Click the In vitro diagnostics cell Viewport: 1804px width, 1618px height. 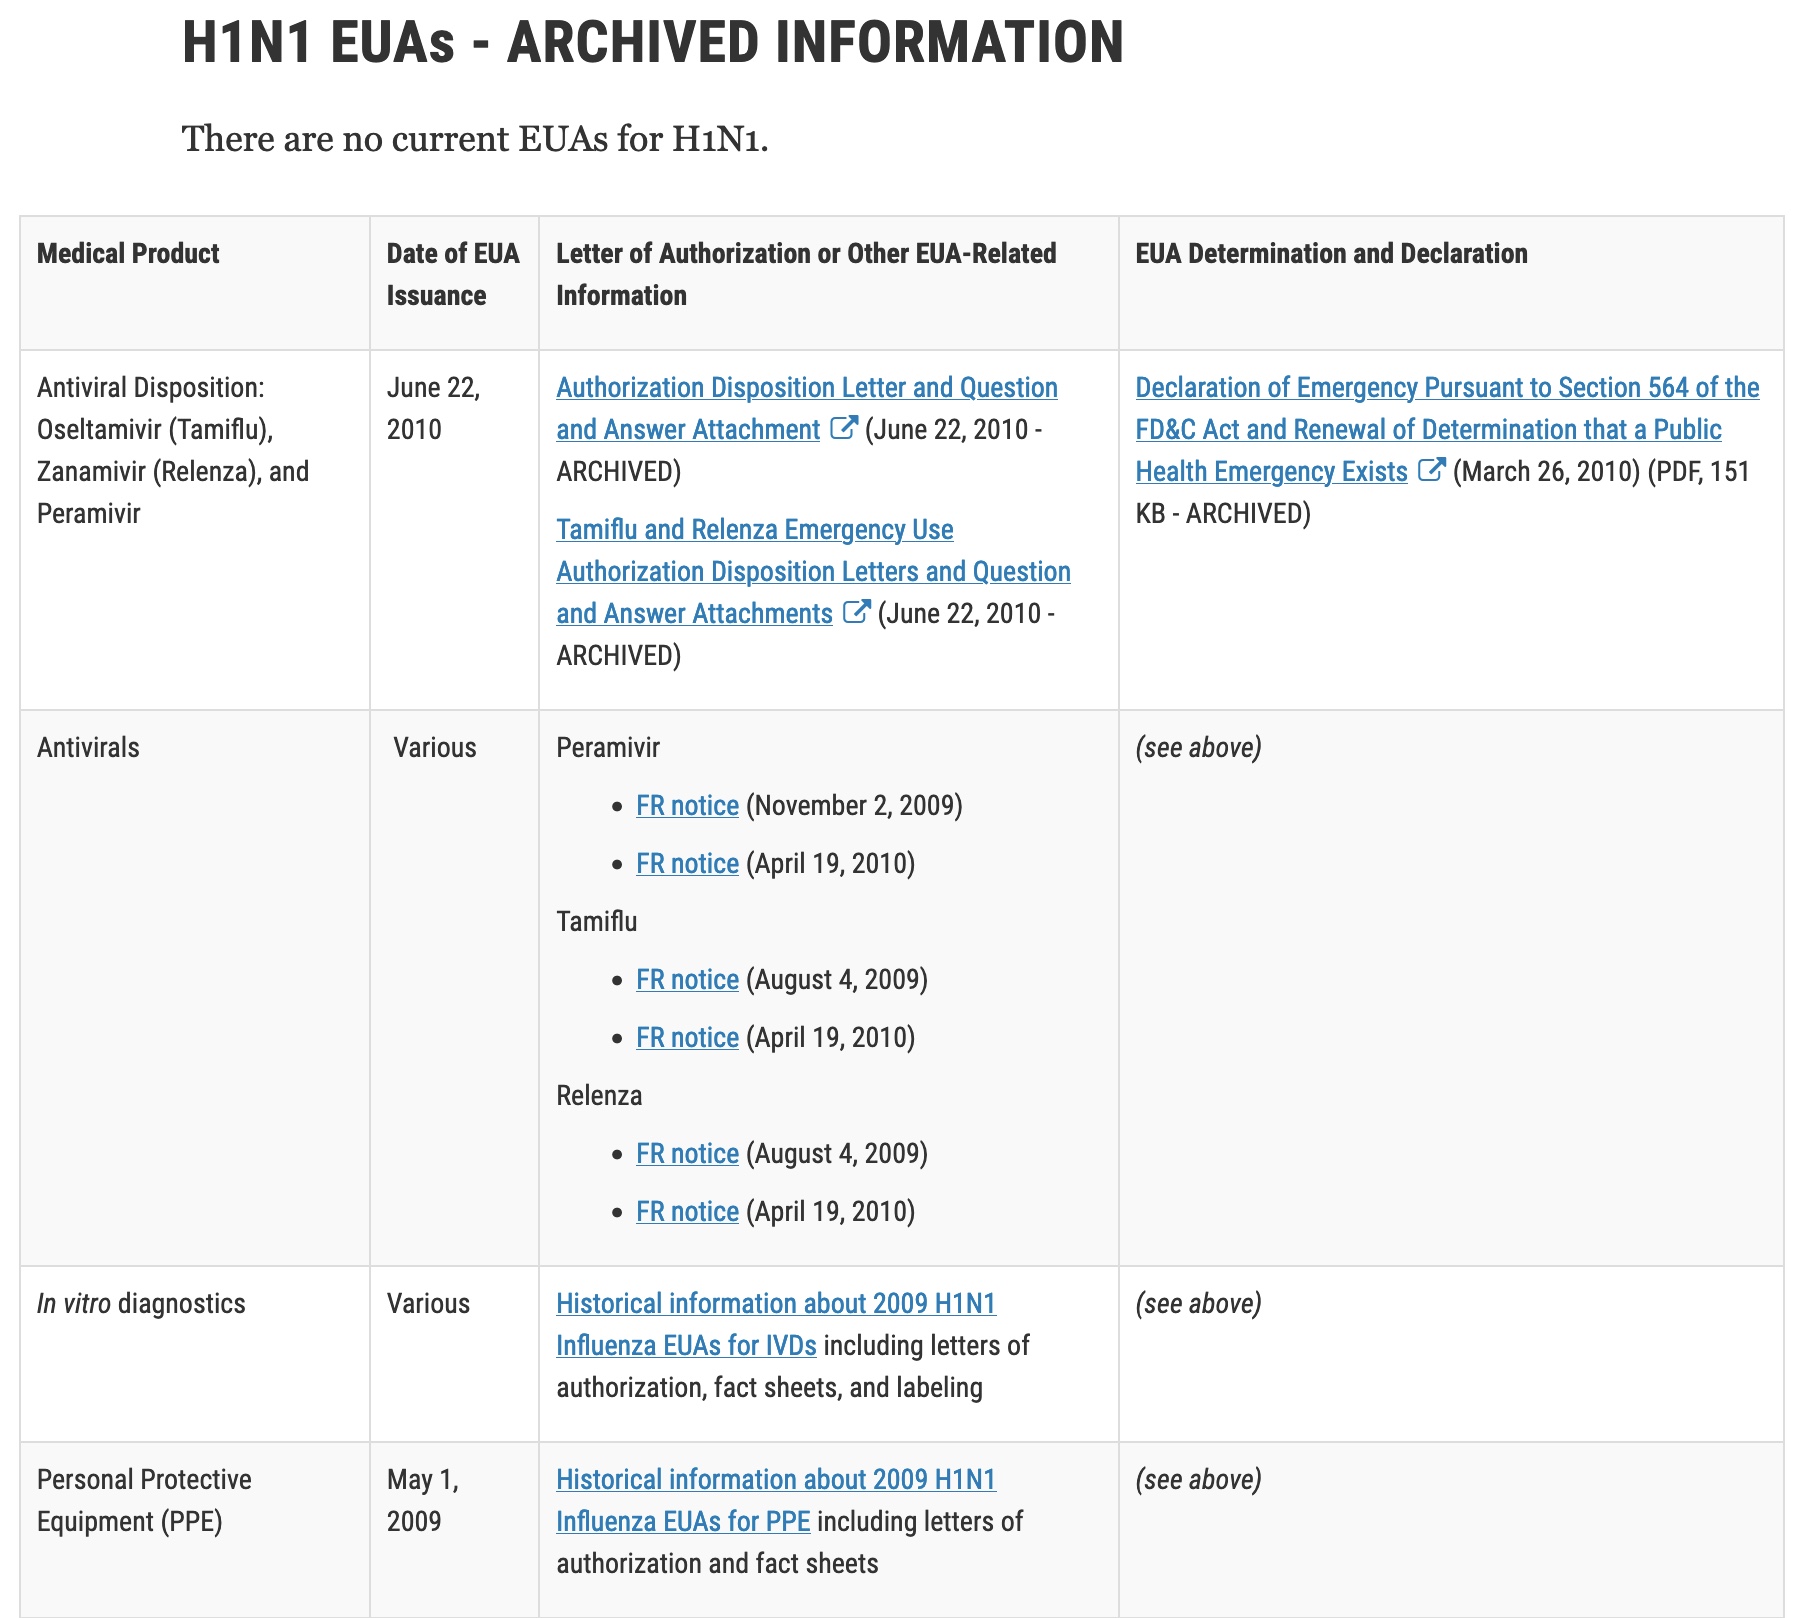[x=141, y=1304]
